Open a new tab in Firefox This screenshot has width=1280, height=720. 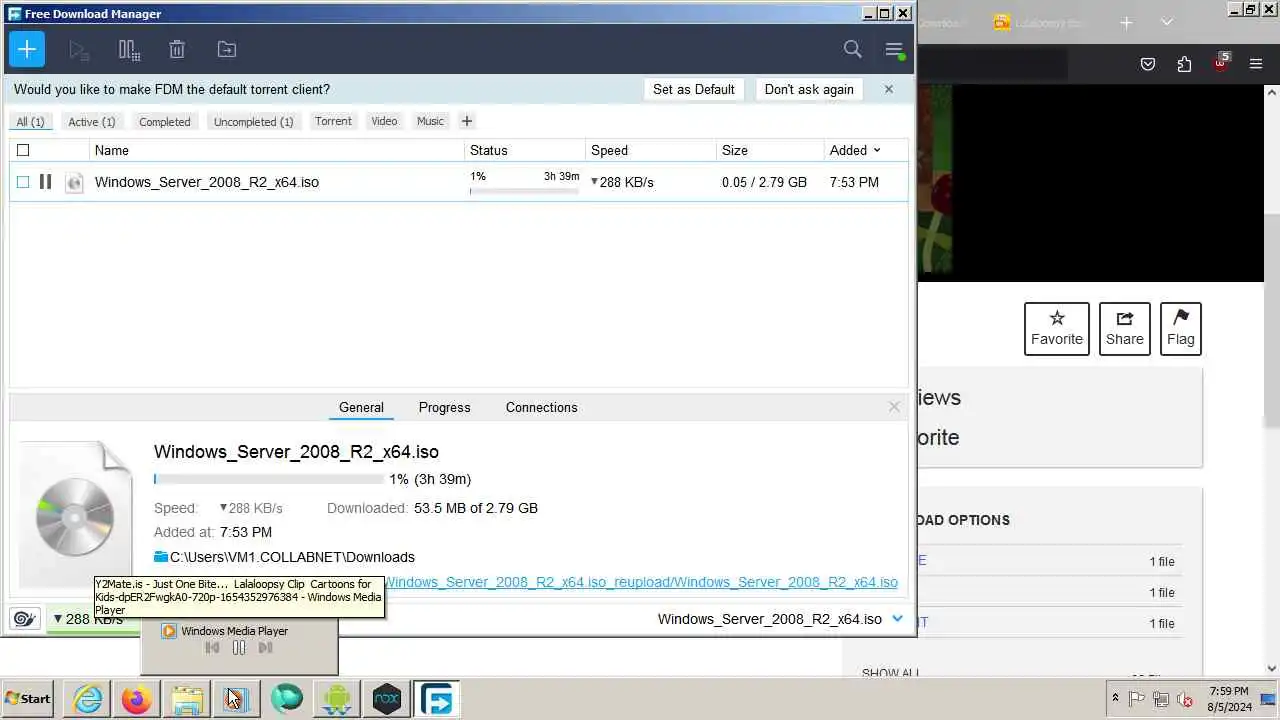point(1126,22)
